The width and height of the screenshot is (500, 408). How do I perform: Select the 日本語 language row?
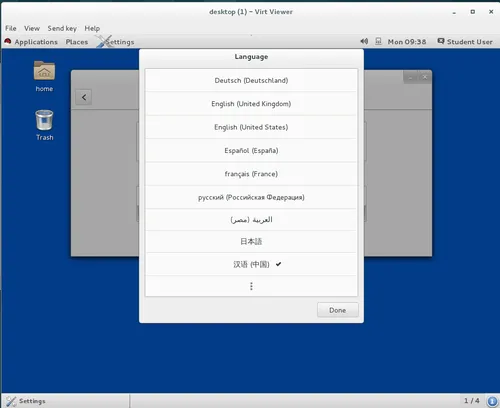(251, 242)
